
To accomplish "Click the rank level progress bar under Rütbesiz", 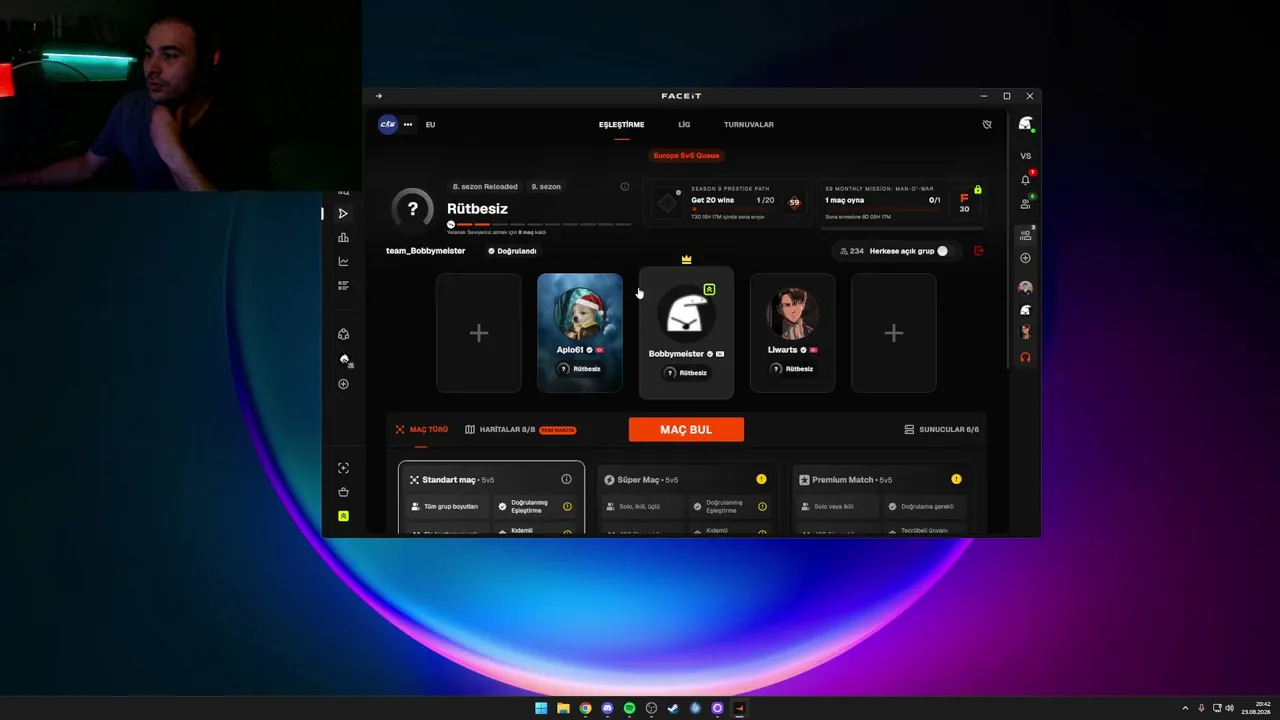I will [539, 224].
